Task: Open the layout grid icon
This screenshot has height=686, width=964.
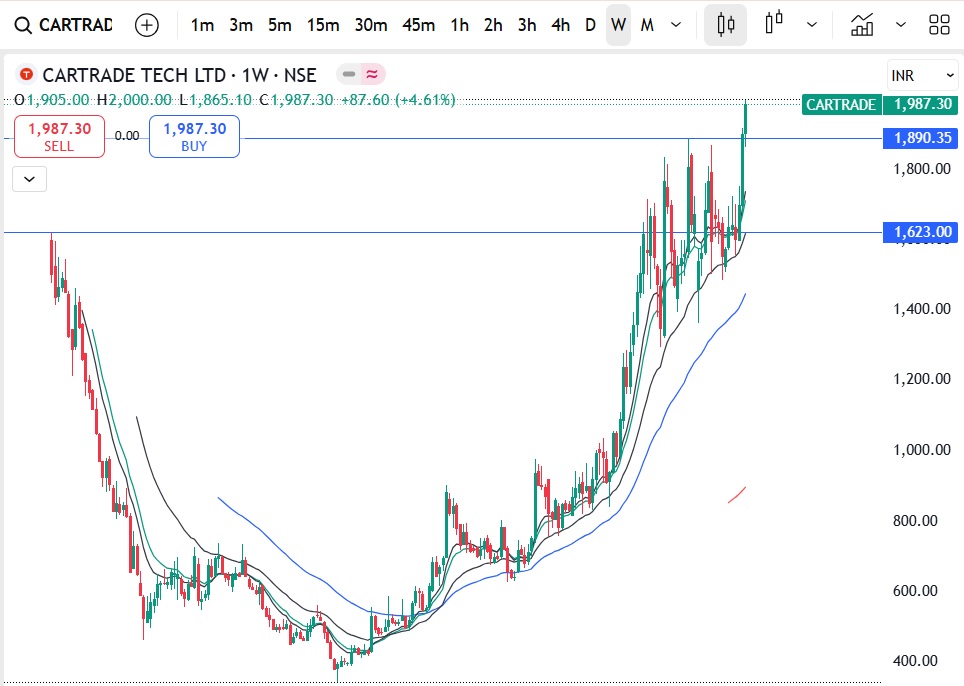Action: coord(939,25)
